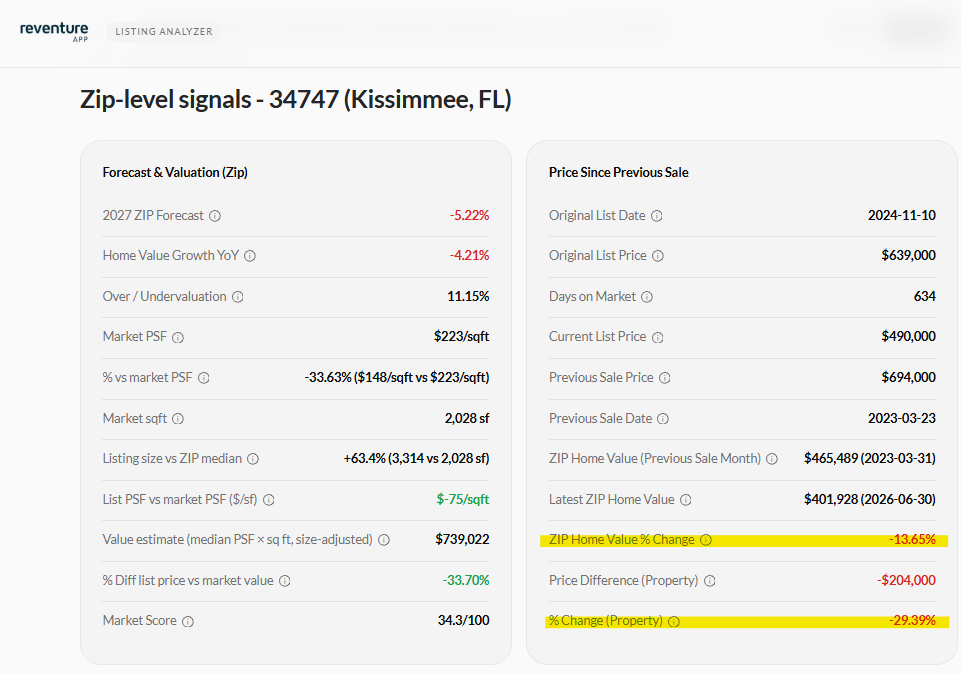Click the $223/sqft Market PSF value
The height and width of the screenshot is (674, 961).
[x=462, y=336]
